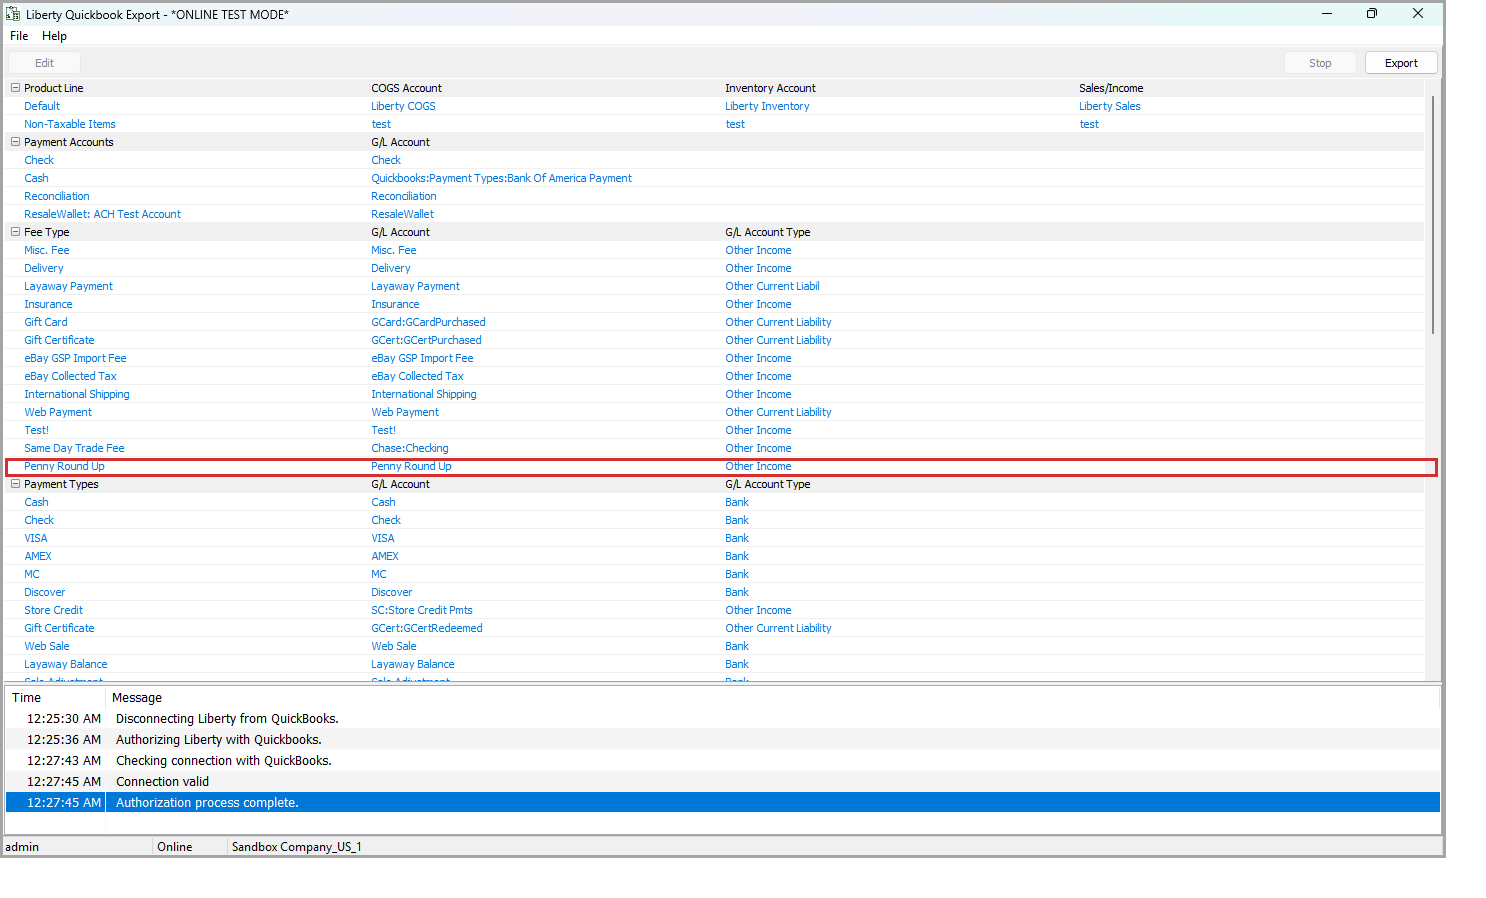Select the Store Credit payment type

click(x=53, y=610)
